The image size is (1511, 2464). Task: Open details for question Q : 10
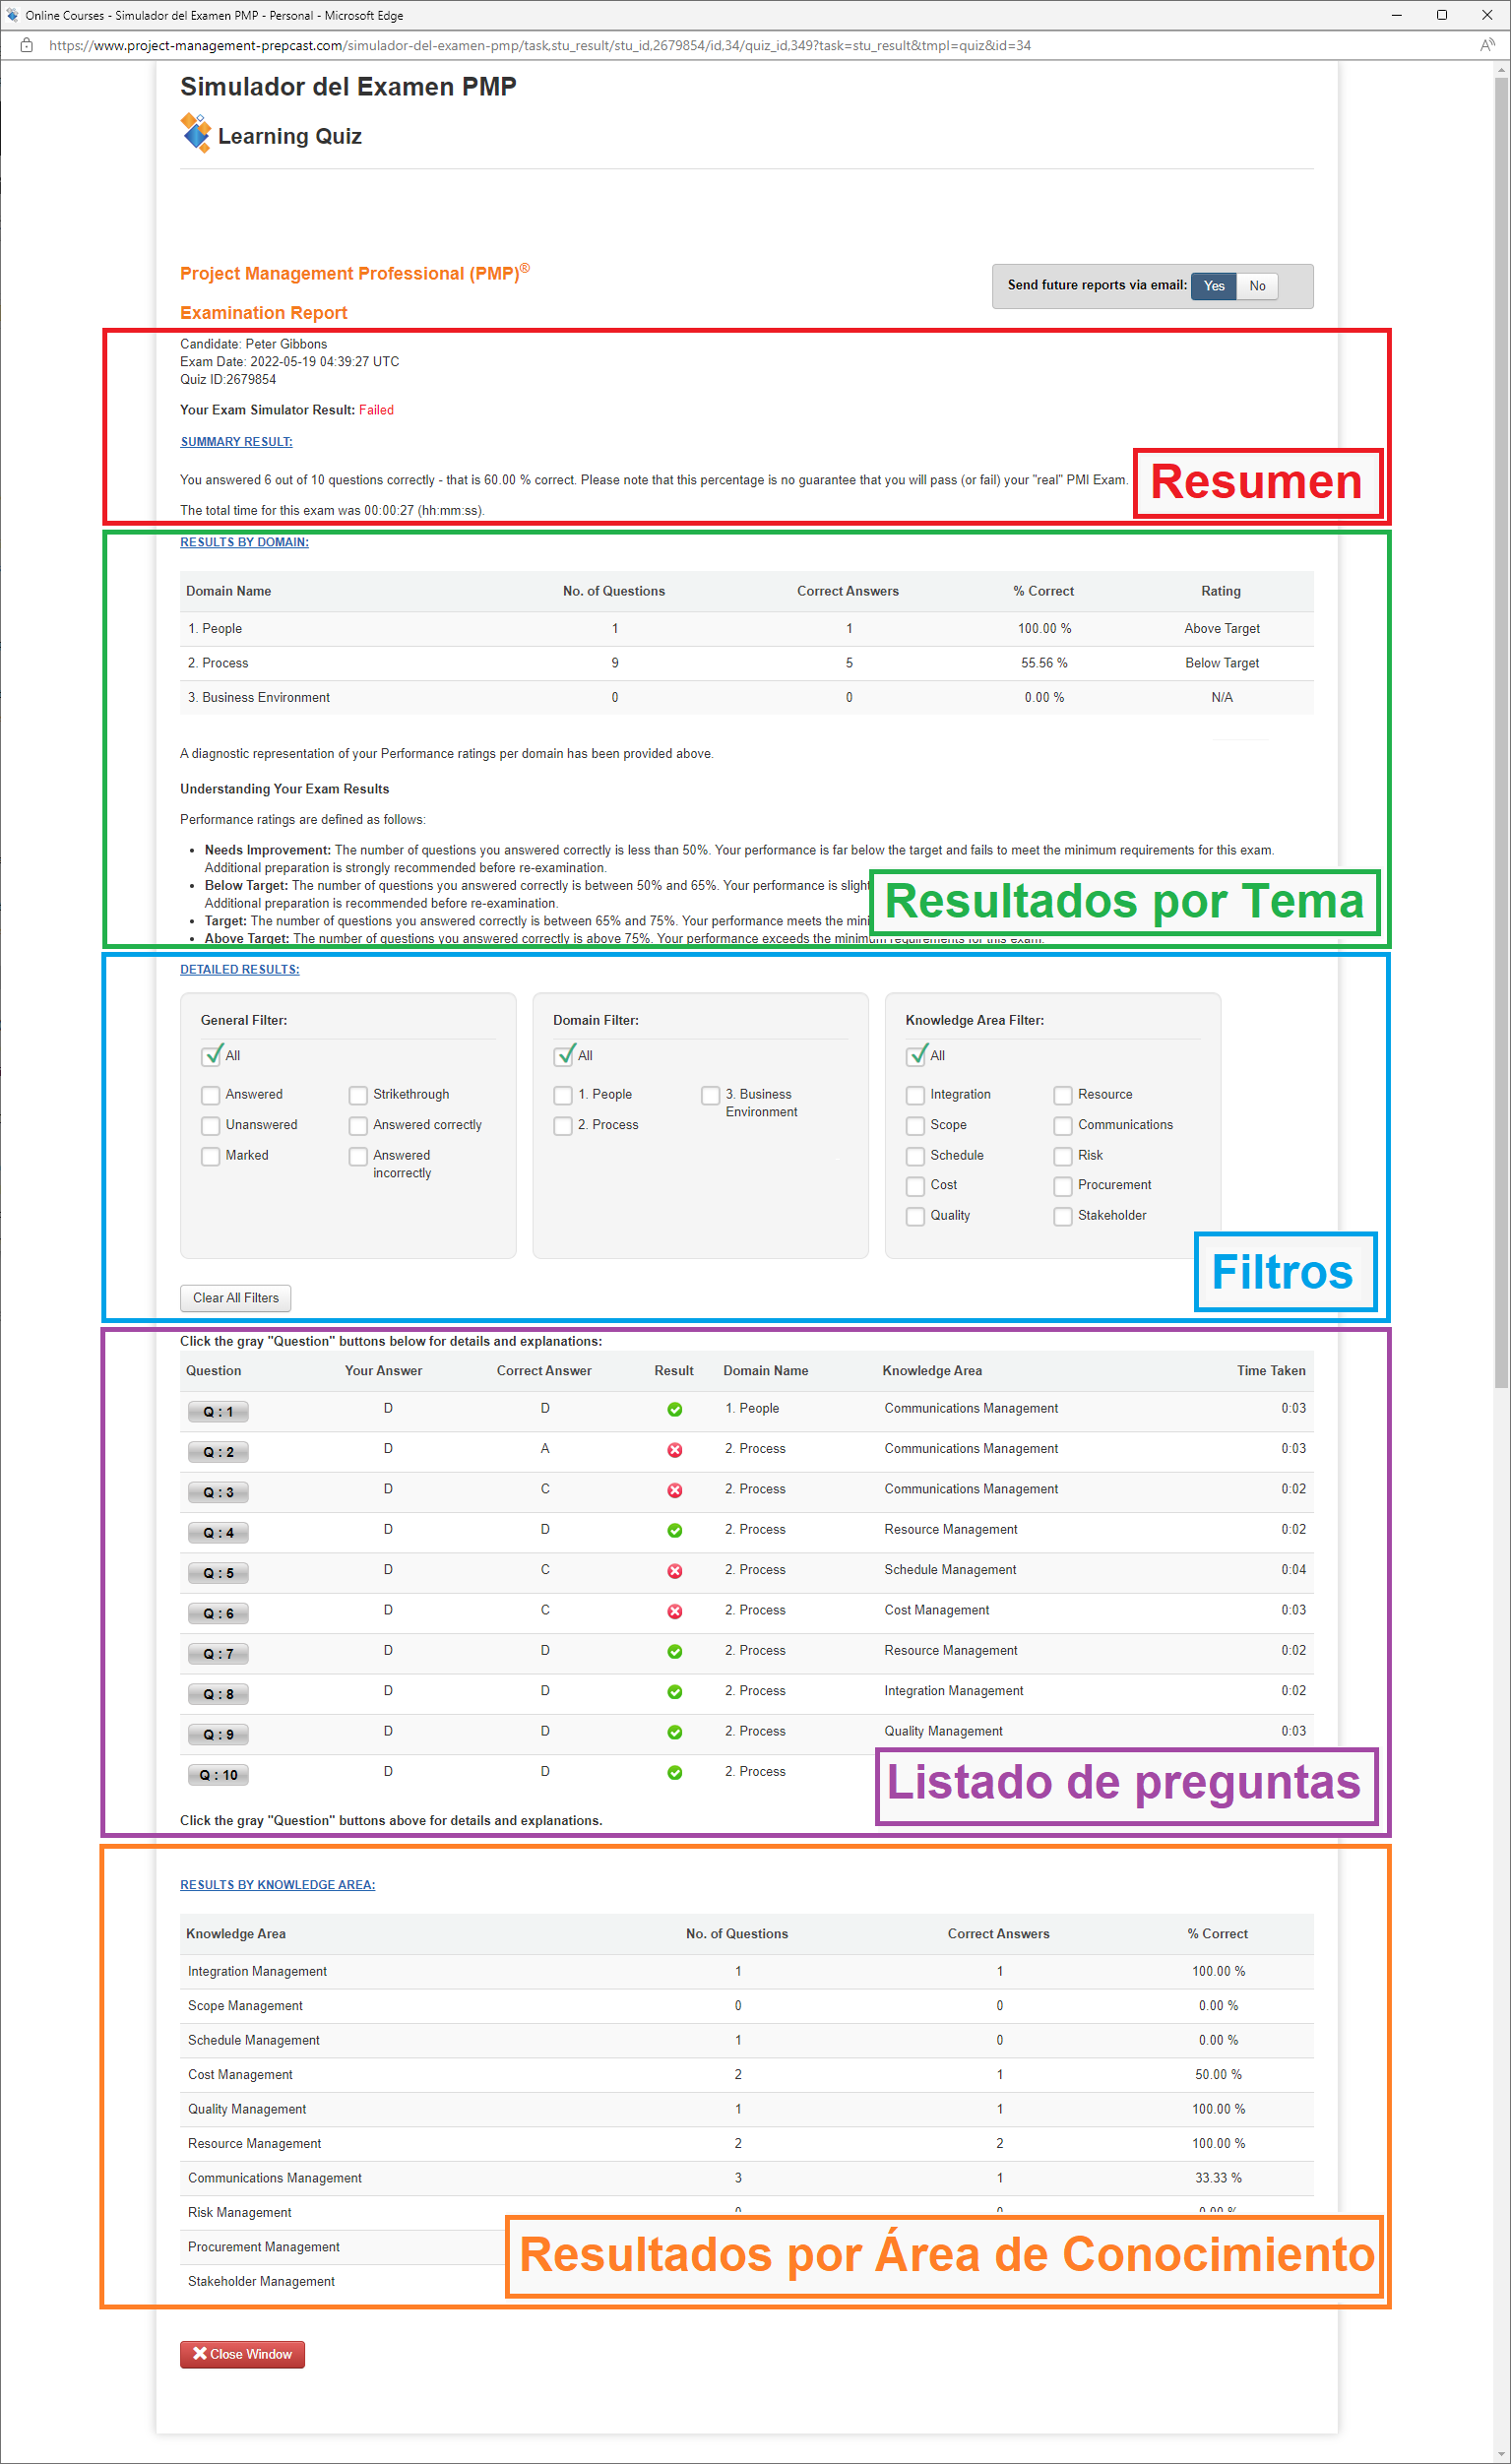(218, 1775)
